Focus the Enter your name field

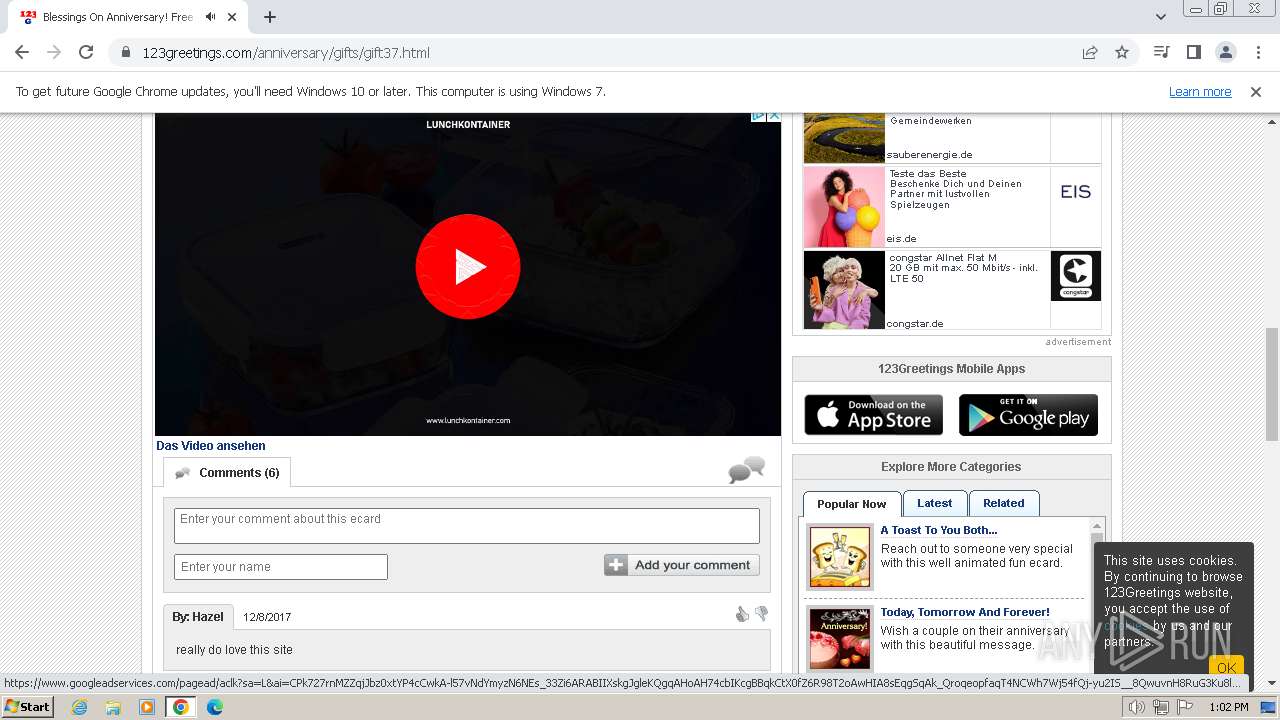click(281, 567)
